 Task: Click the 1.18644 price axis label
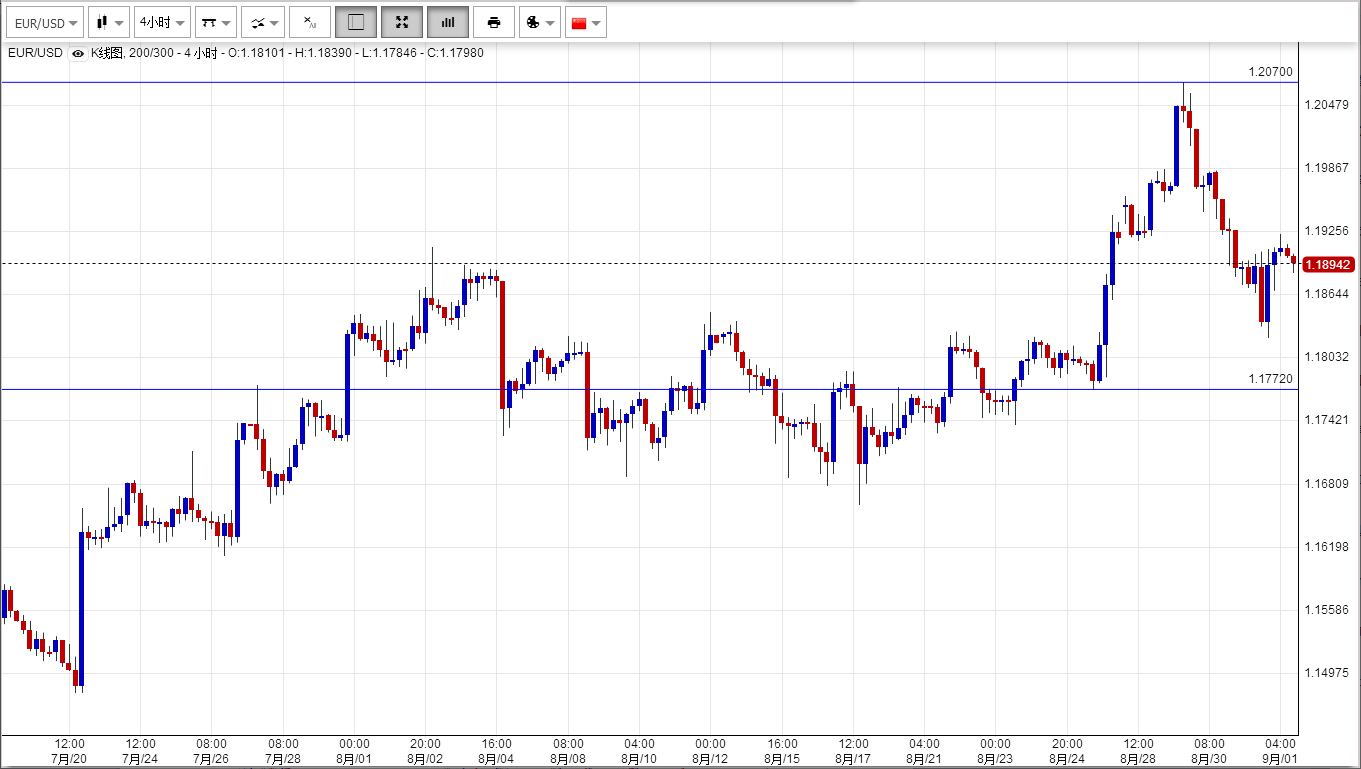point(1328,294)
